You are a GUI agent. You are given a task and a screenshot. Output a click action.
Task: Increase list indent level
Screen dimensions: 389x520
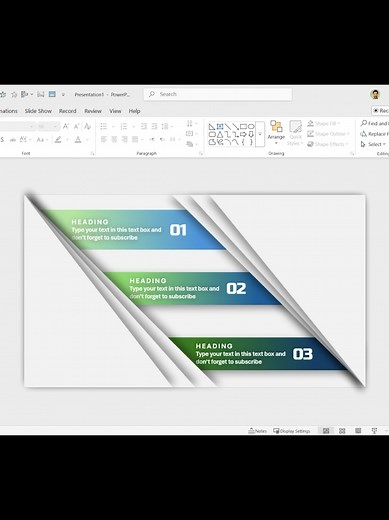[154, 126]
